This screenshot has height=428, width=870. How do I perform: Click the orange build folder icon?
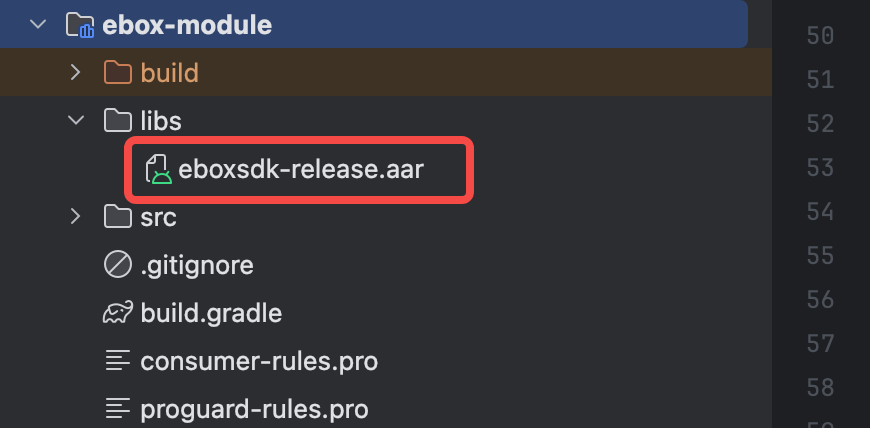click(118, 72)
